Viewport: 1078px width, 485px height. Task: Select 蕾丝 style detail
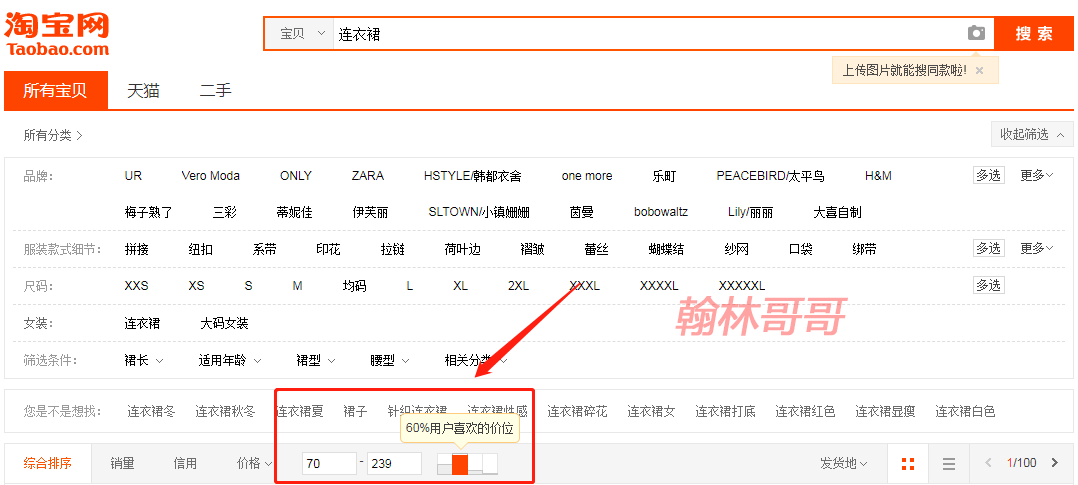pyautogui.click(x=596, y=249)
